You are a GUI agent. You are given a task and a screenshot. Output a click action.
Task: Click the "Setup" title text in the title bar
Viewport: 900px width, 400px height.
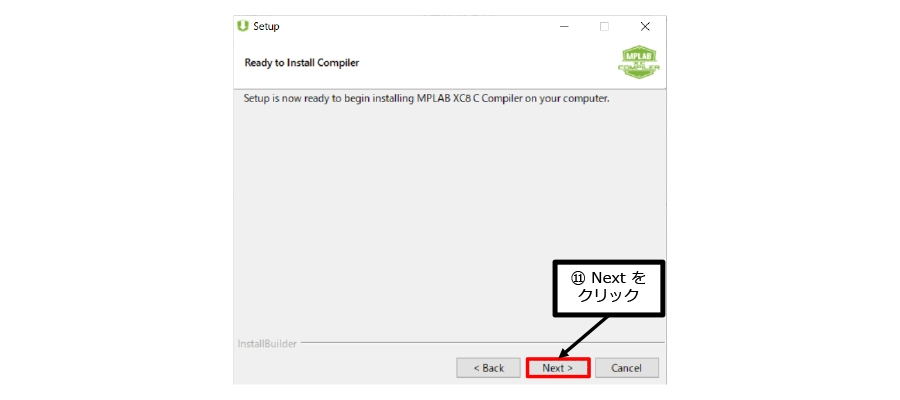pyautogui.click(x=266, y=26)
